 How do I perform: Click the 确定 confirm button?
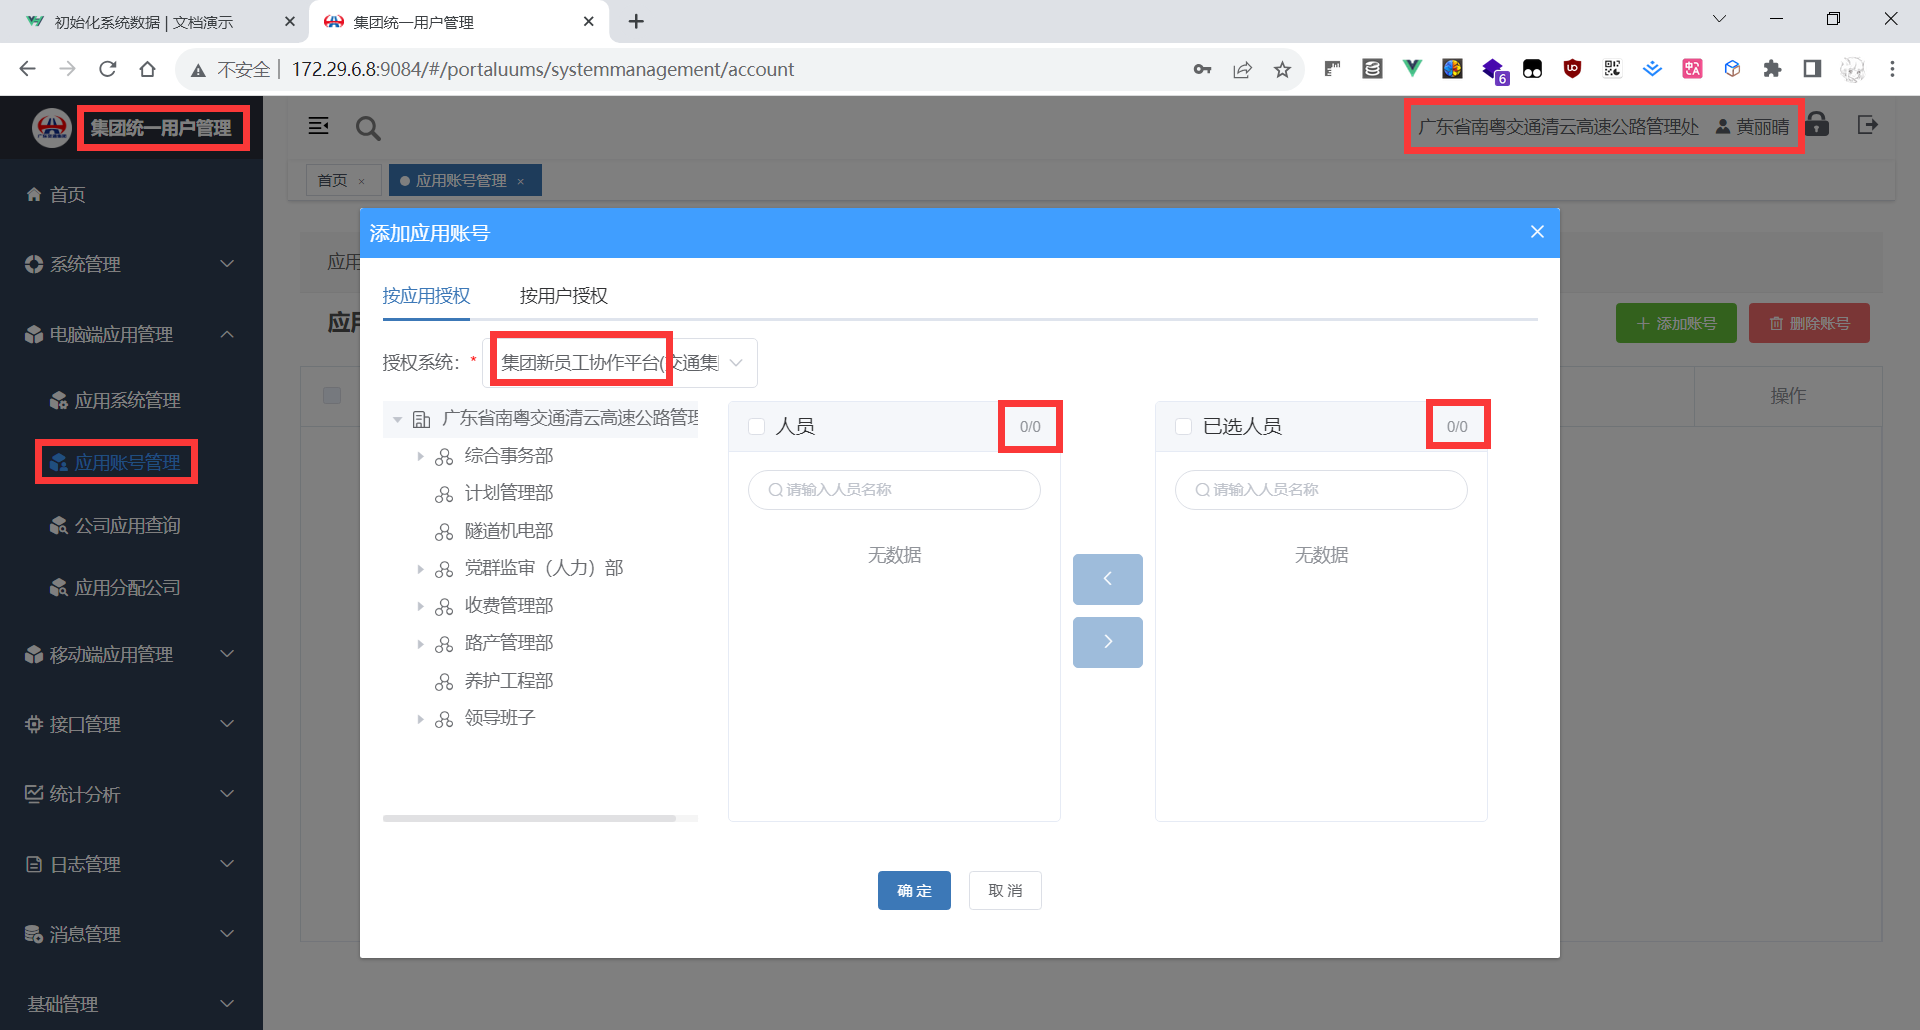point(914,891)
